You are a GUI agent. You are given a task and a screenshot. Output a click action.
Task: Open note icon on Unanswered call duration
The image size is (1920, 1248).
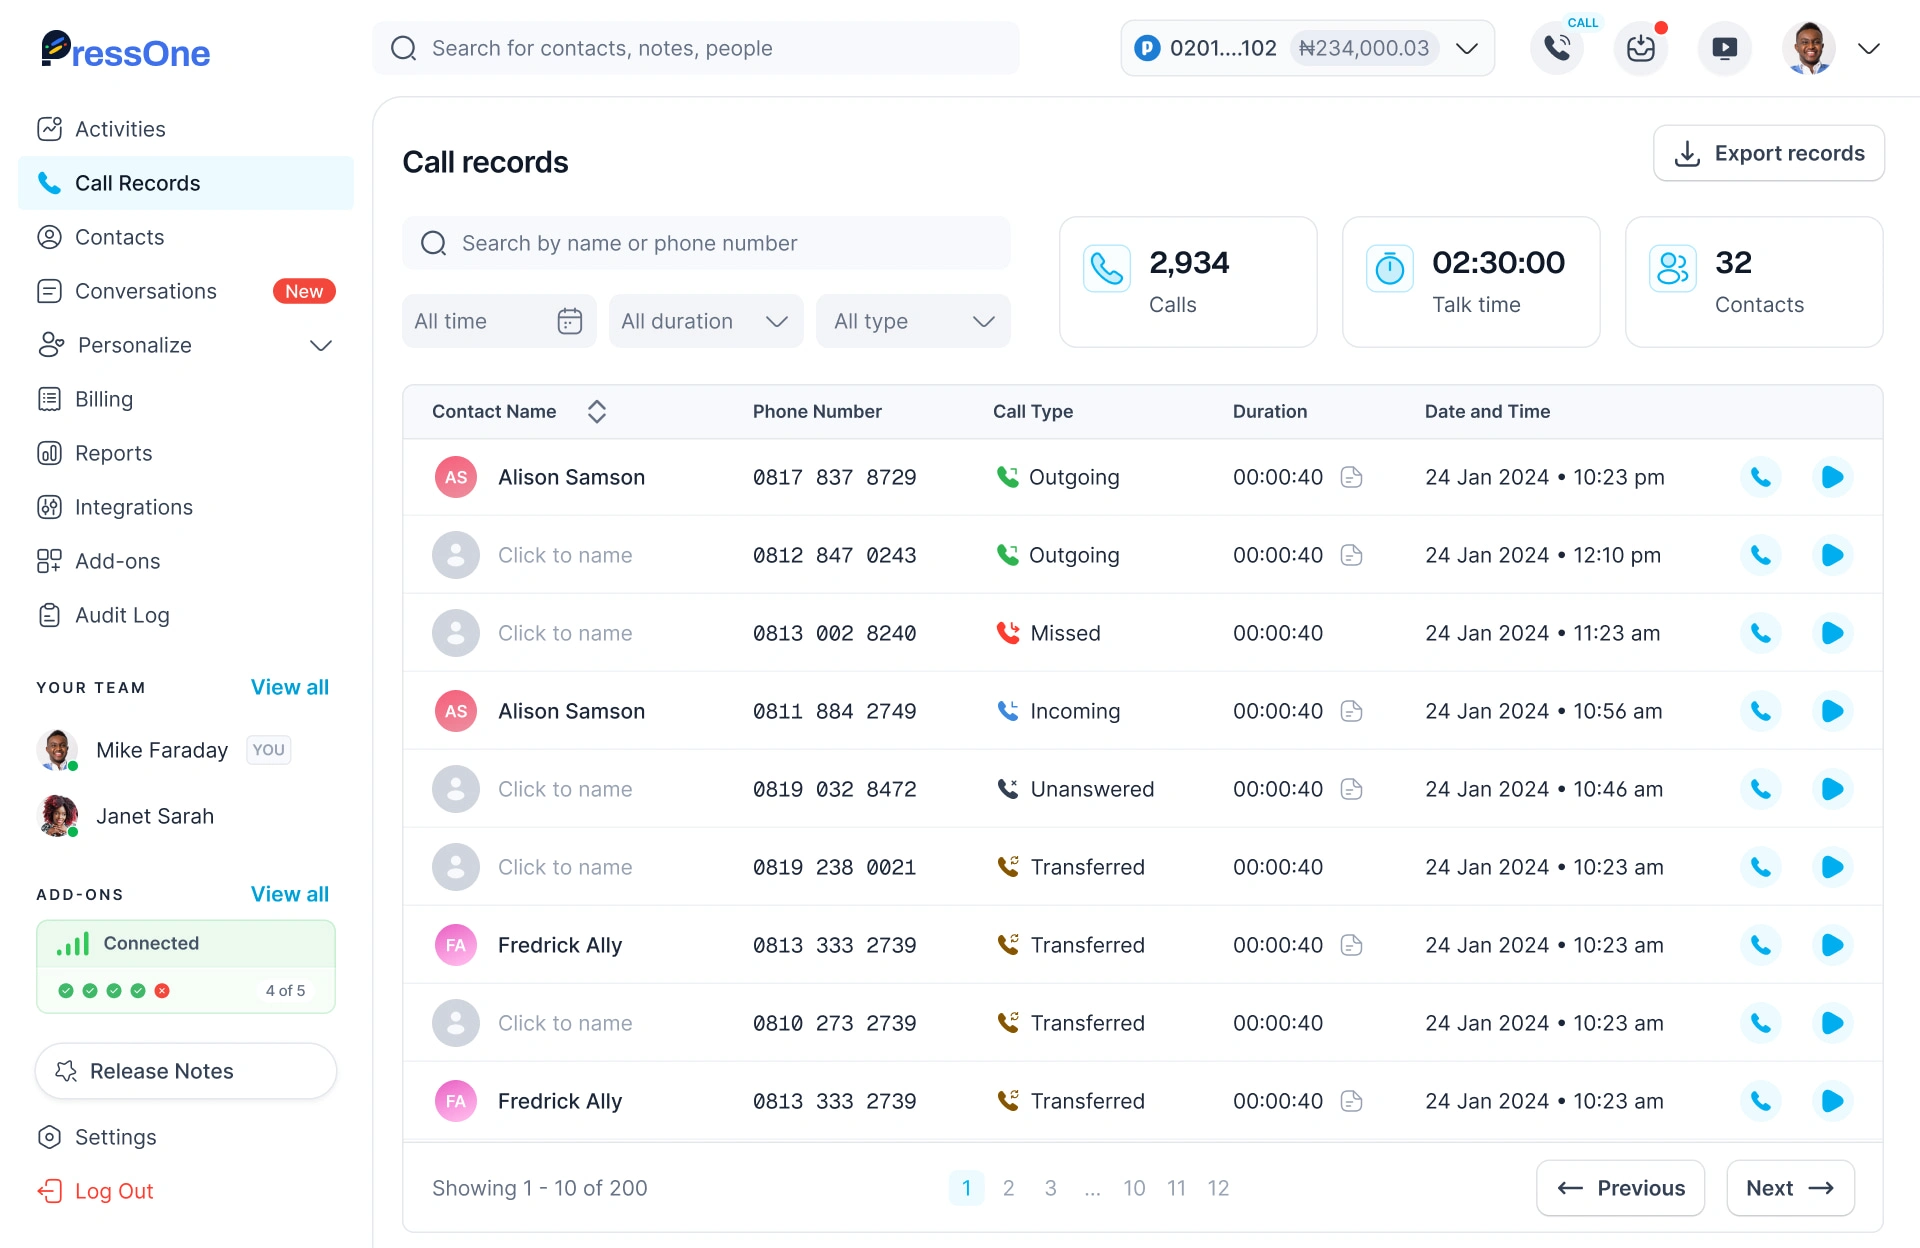(x=1352, y=789)
